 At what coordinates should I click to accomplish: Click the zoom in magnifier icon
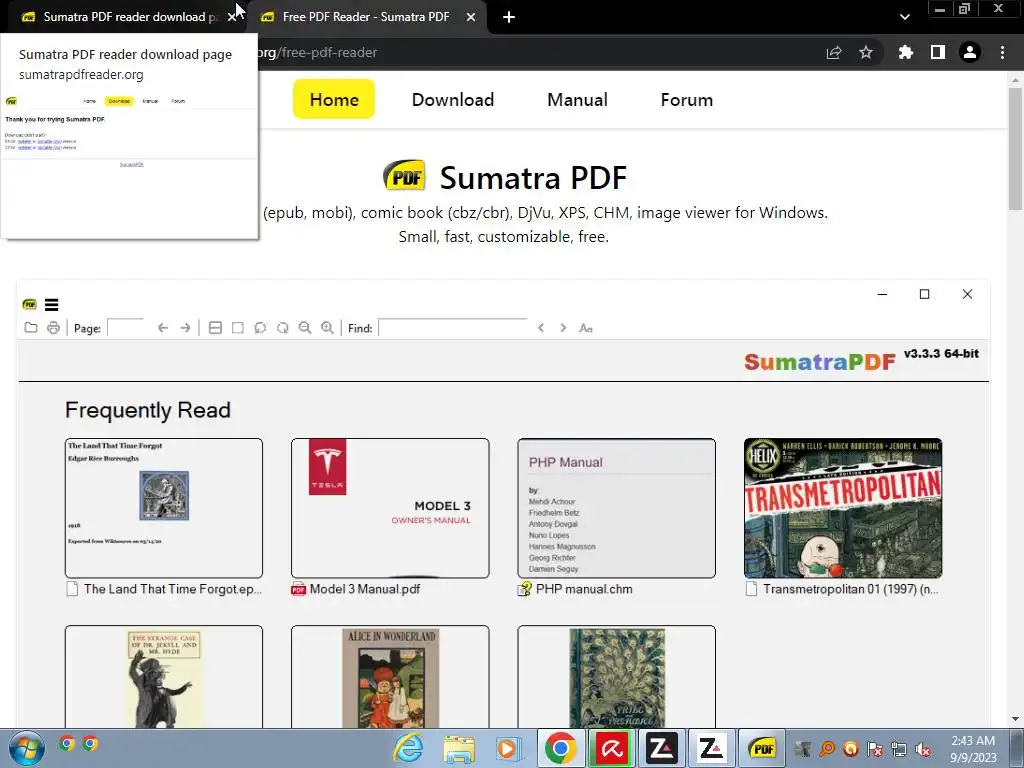click(327, 328)
